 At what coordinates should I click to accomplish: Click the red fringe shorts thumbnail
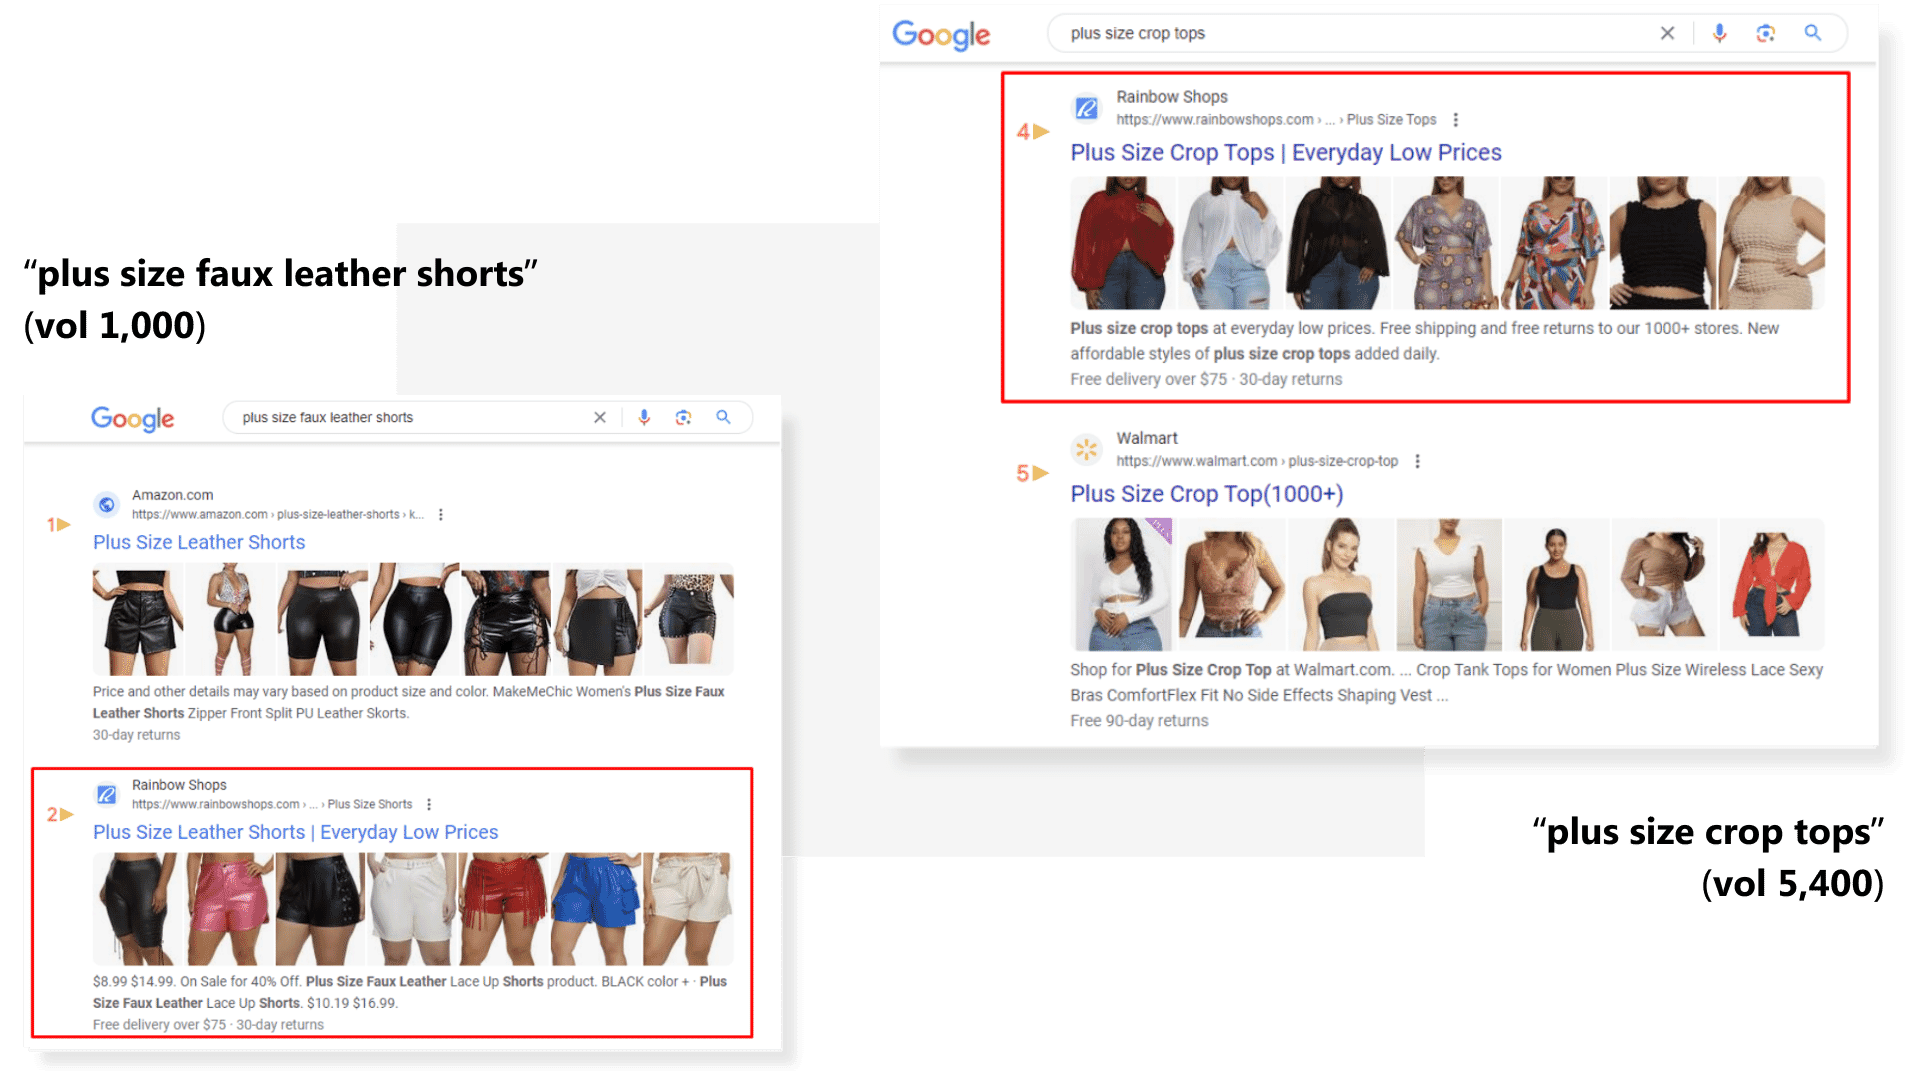coord(504,909)
